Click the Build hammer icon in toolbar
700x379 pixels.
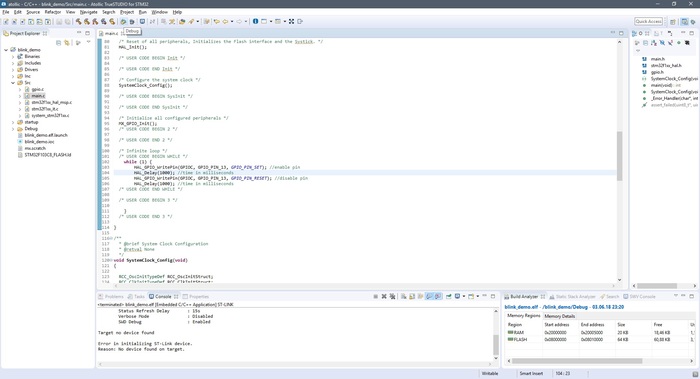pos(79,21)
